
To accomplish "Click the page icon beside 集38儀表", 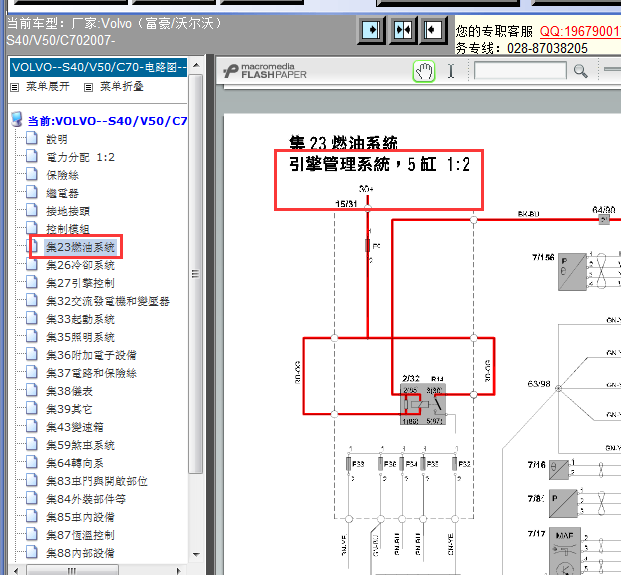I will click(x=32, y=390).
